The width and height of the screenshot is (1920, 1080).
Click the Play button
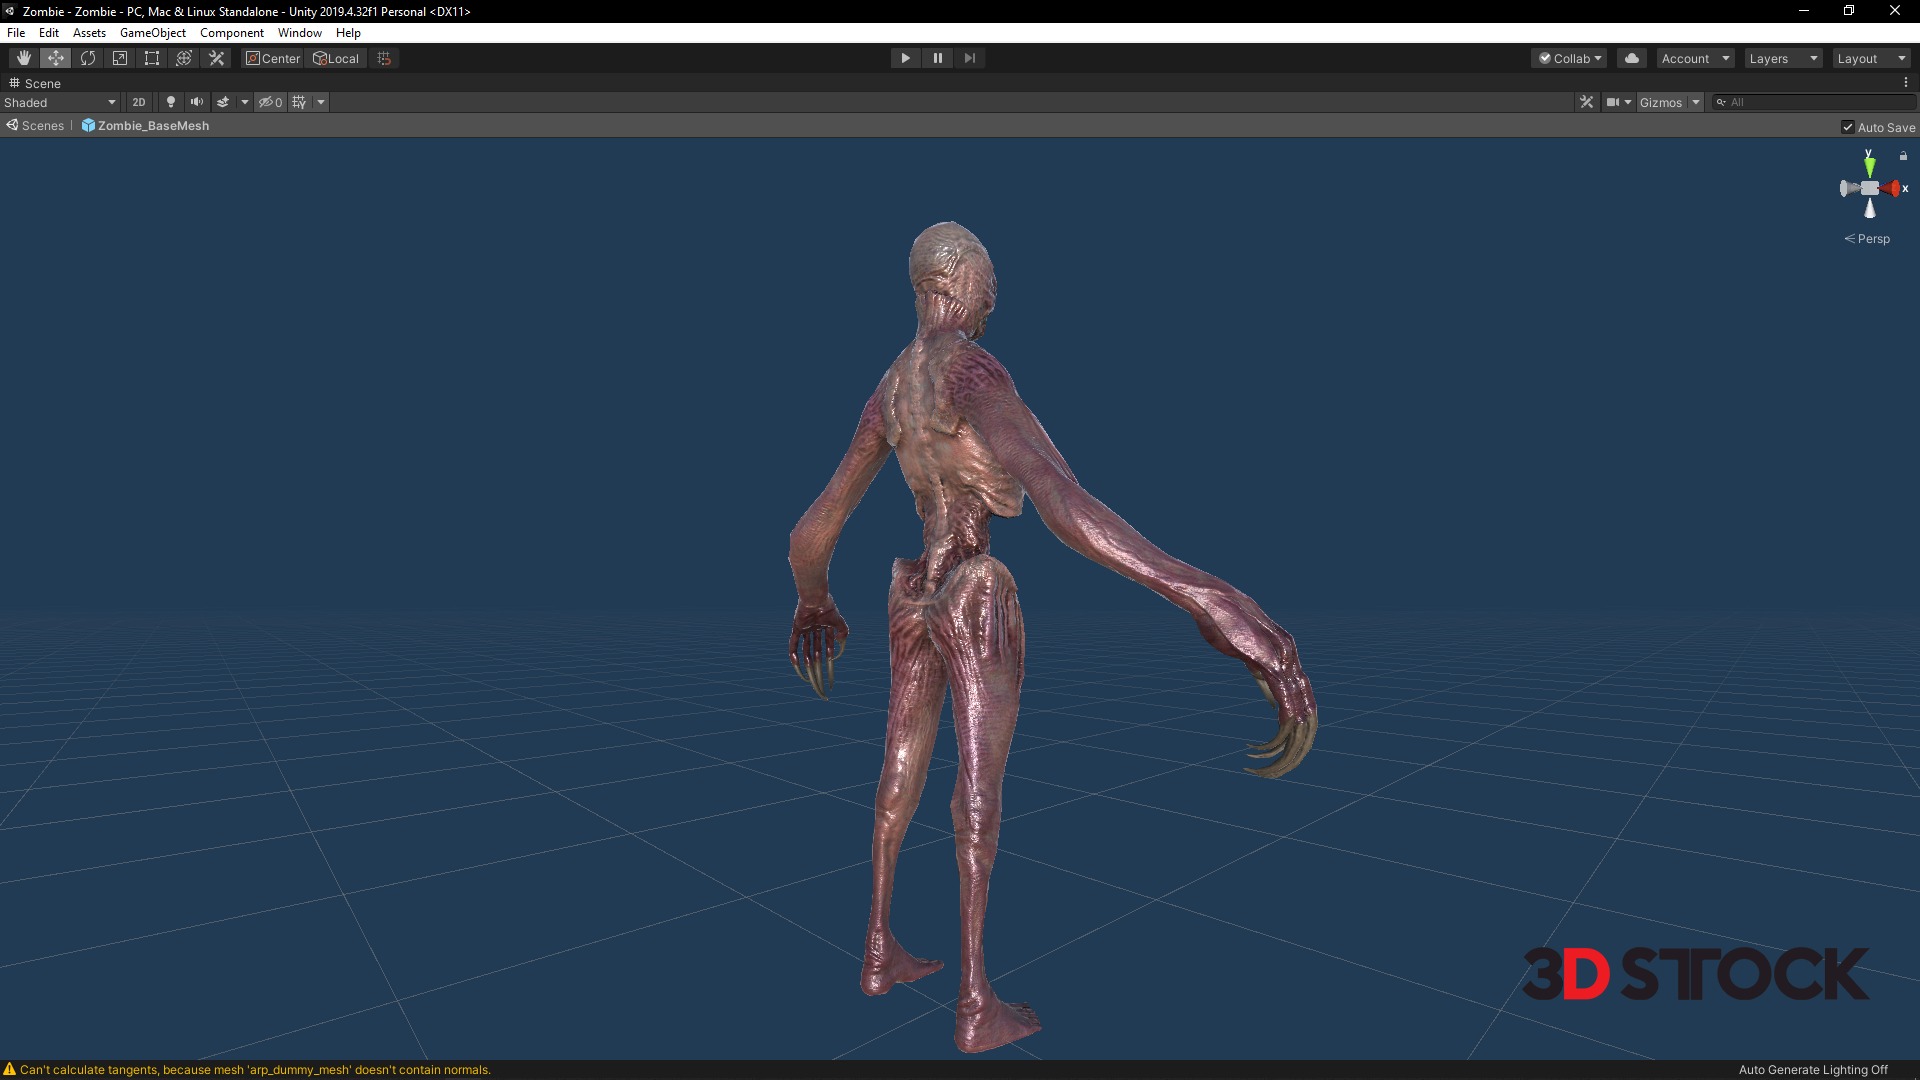coord(905,58)
